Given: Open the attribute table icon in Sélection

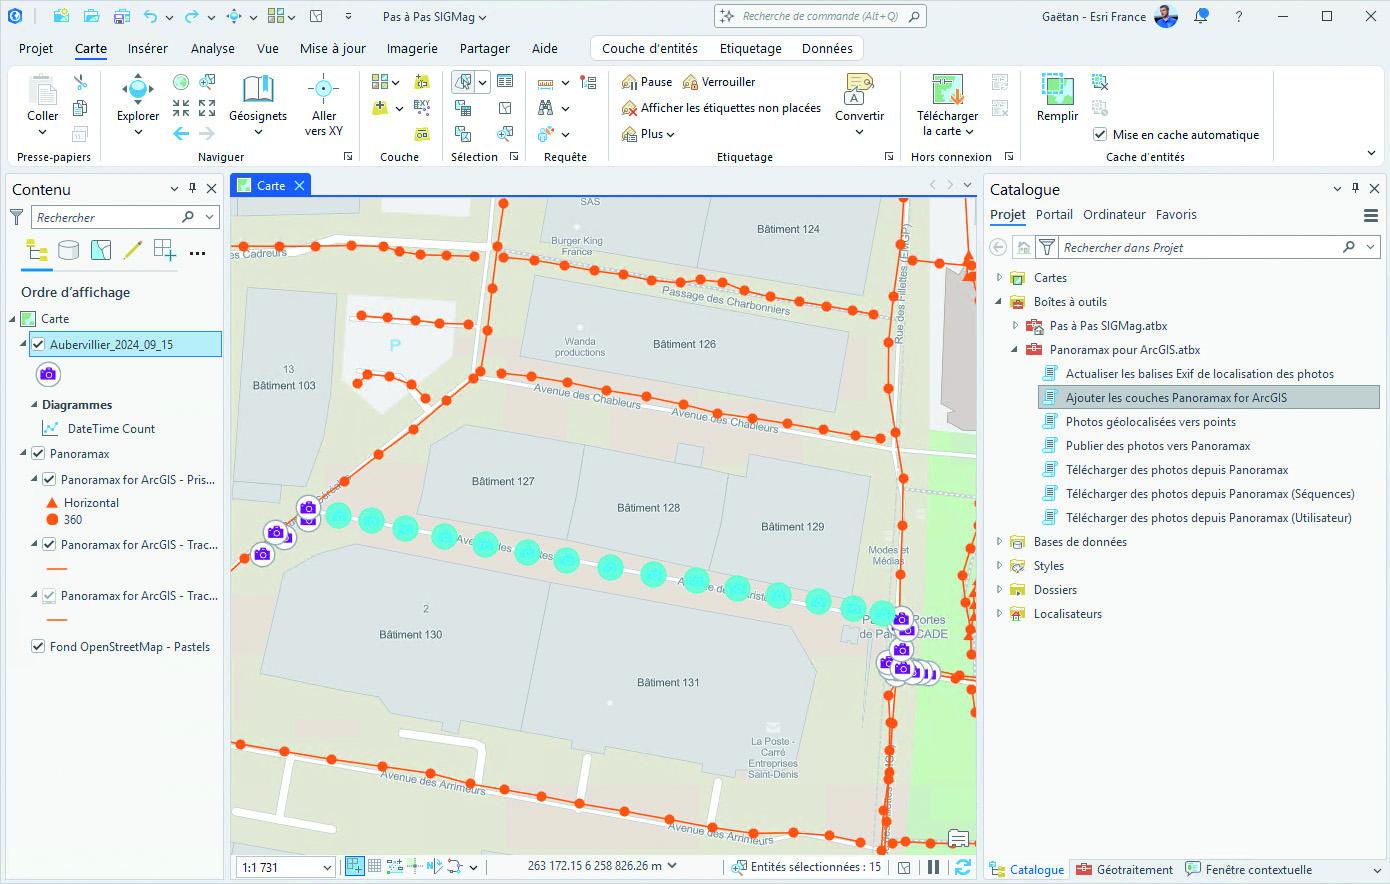Looking at the screenshot, I should click(505, 81).
